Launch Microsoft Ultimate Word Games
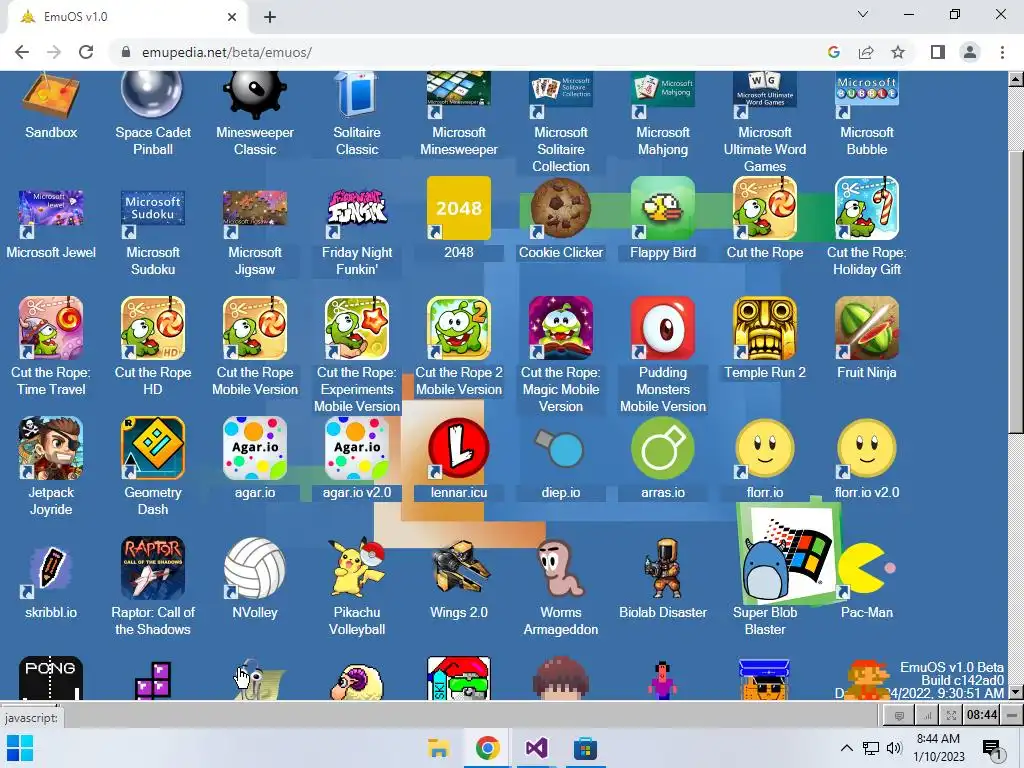Image resolution: width=1024 pixels, height=768 pixels. coord(764,96)
